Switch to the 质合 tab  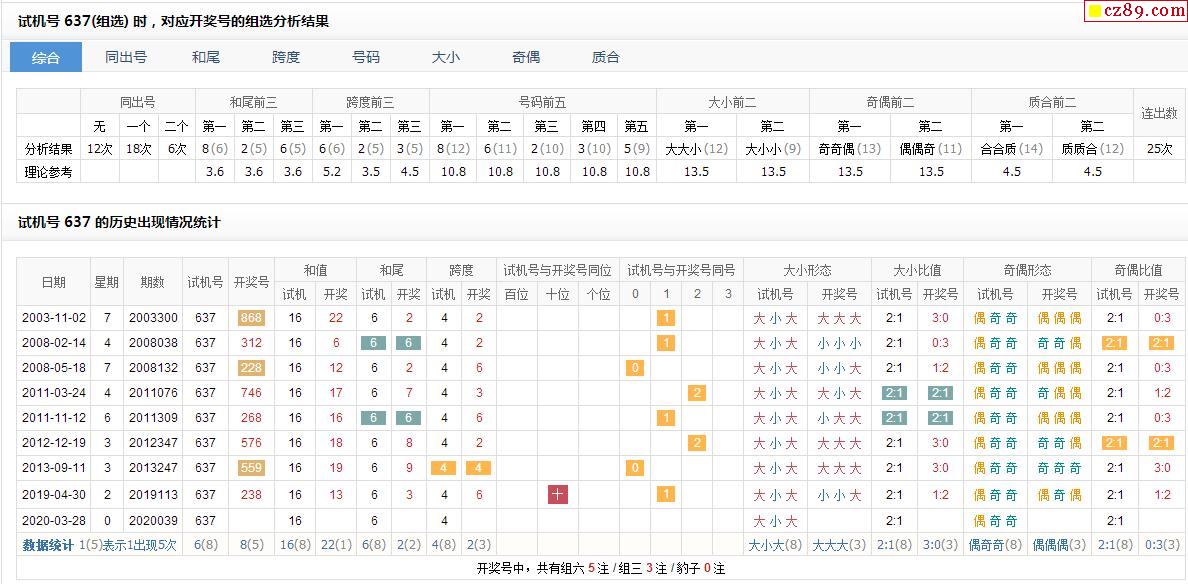point(606,57)
